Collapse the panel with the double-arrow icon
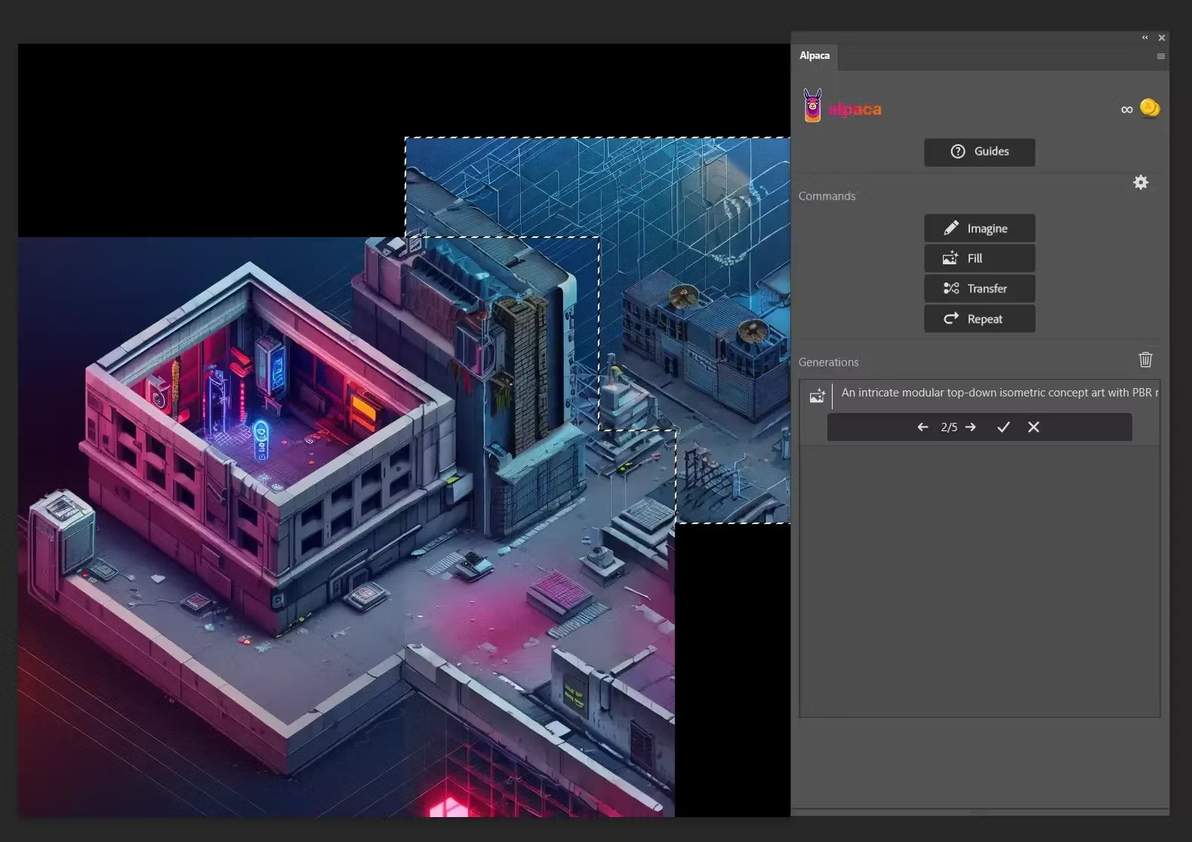1192x842 pixels. click(x=1145, y=38)
